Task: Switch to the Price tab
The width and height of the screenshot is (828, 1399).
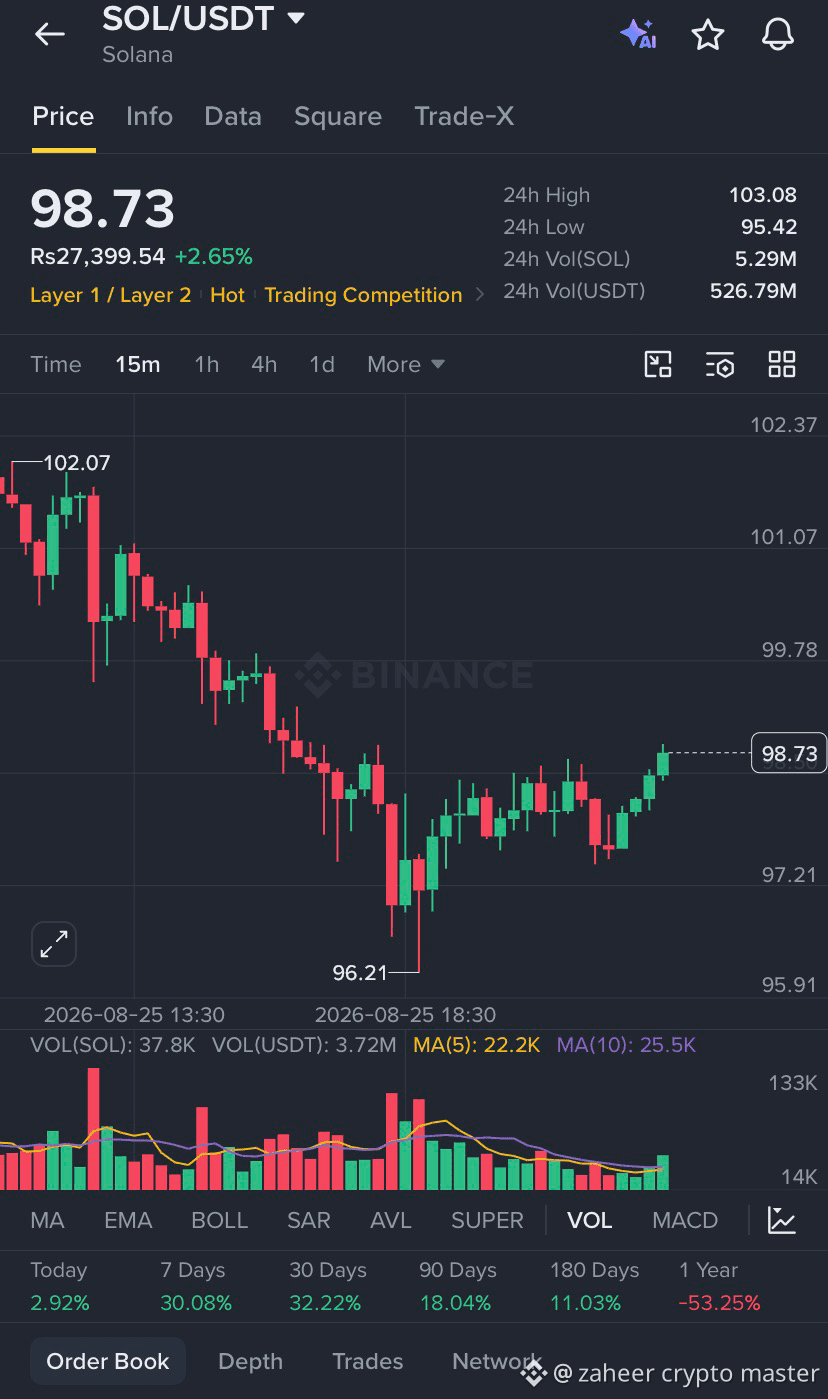Action: tap(63, 116)
